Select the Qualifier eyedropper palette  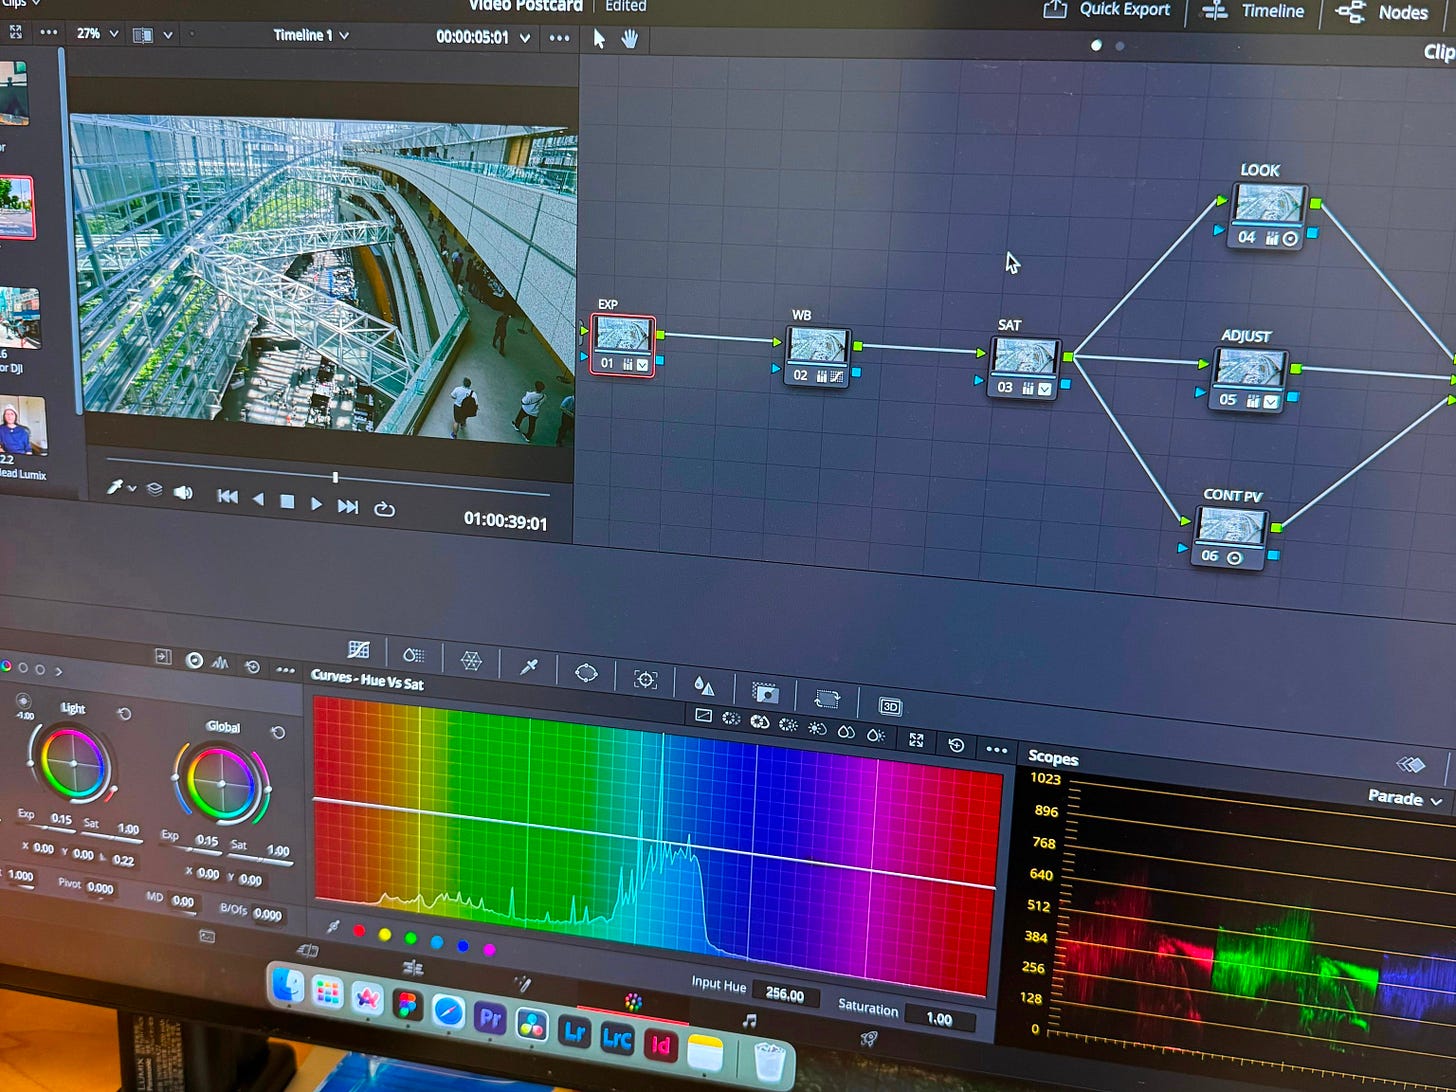pyautogui.click(x=529, y=666)
